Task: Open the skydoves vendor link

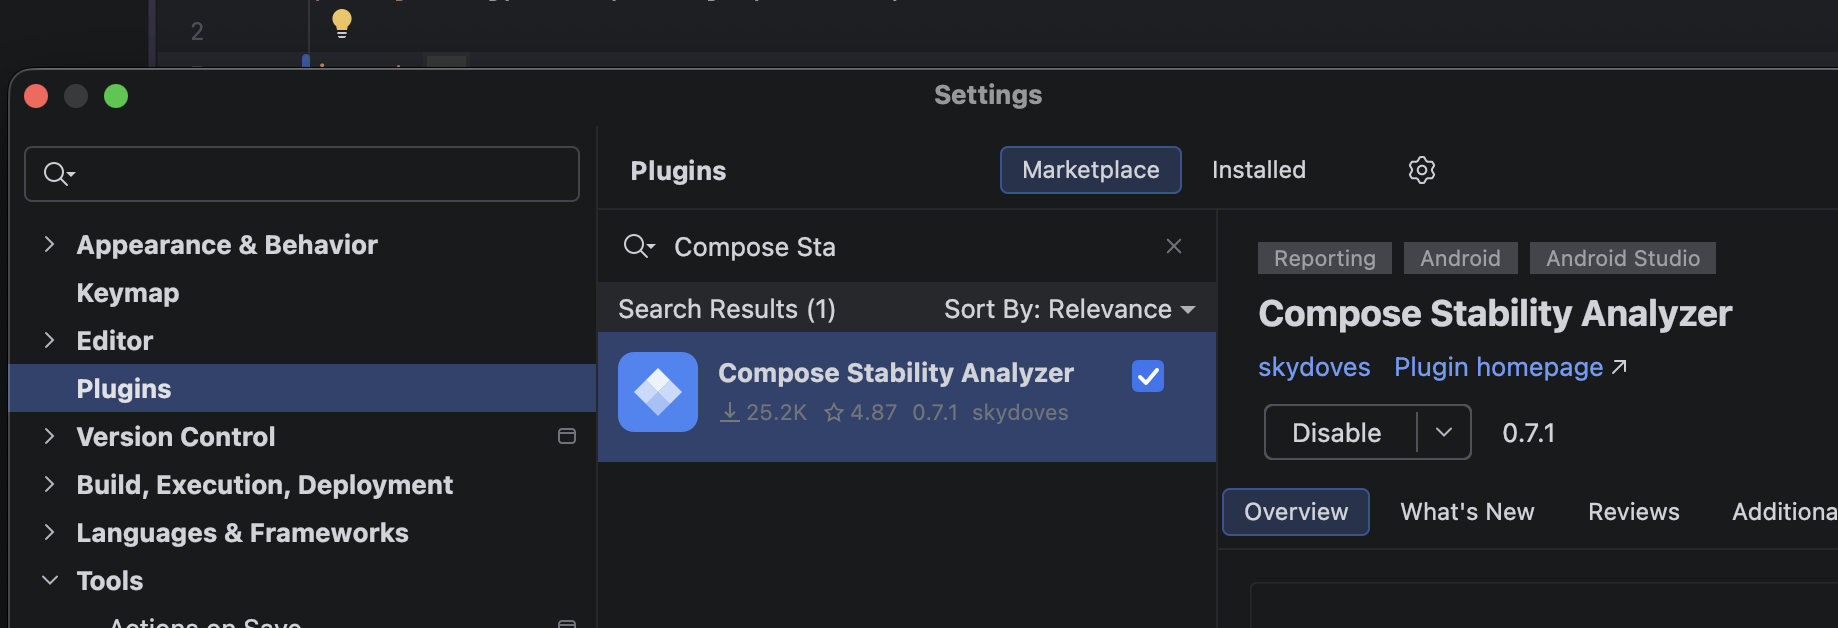Action: click(1314, 367)
